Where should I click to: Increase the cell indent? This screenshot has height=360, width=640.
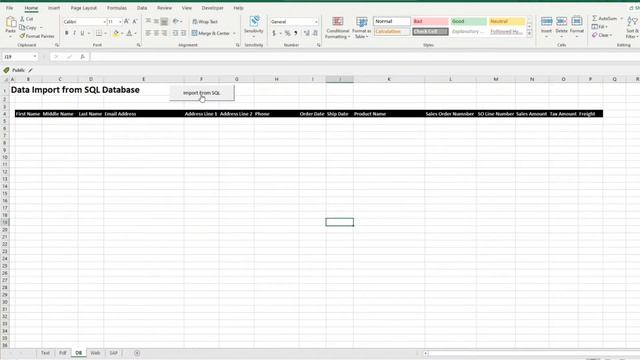pyautogui.click(x=183, y=33)
